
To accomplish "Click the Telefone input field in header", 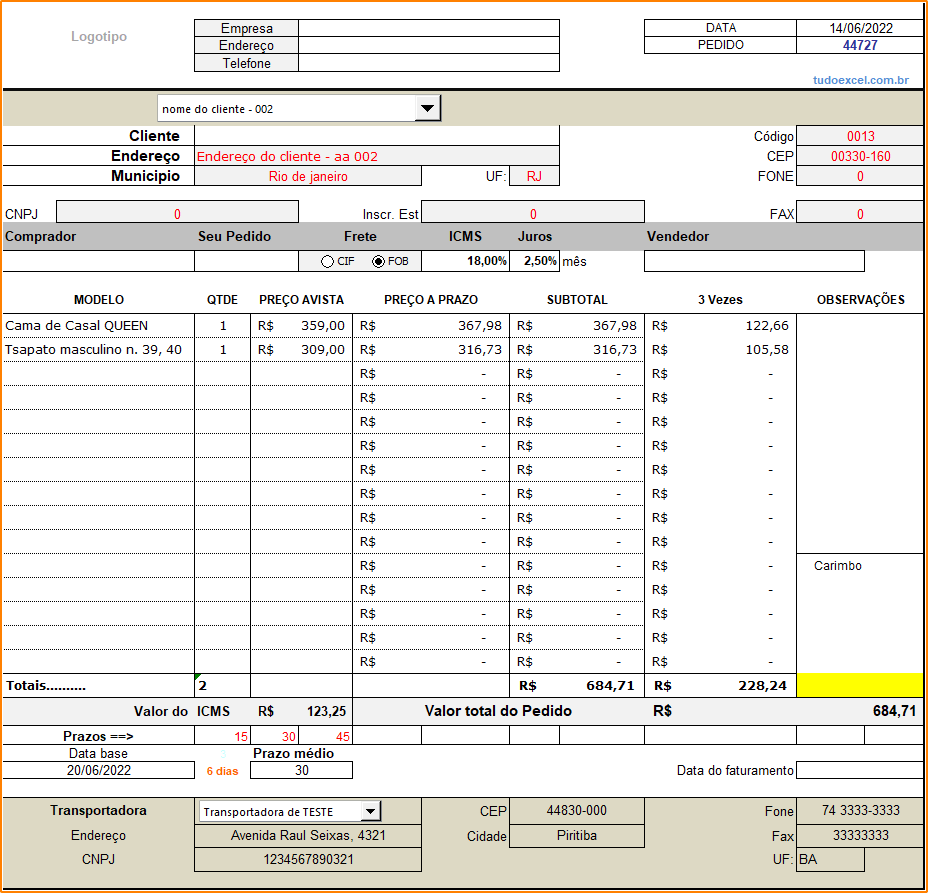I will pyautogui.click(x=428, y=63).
